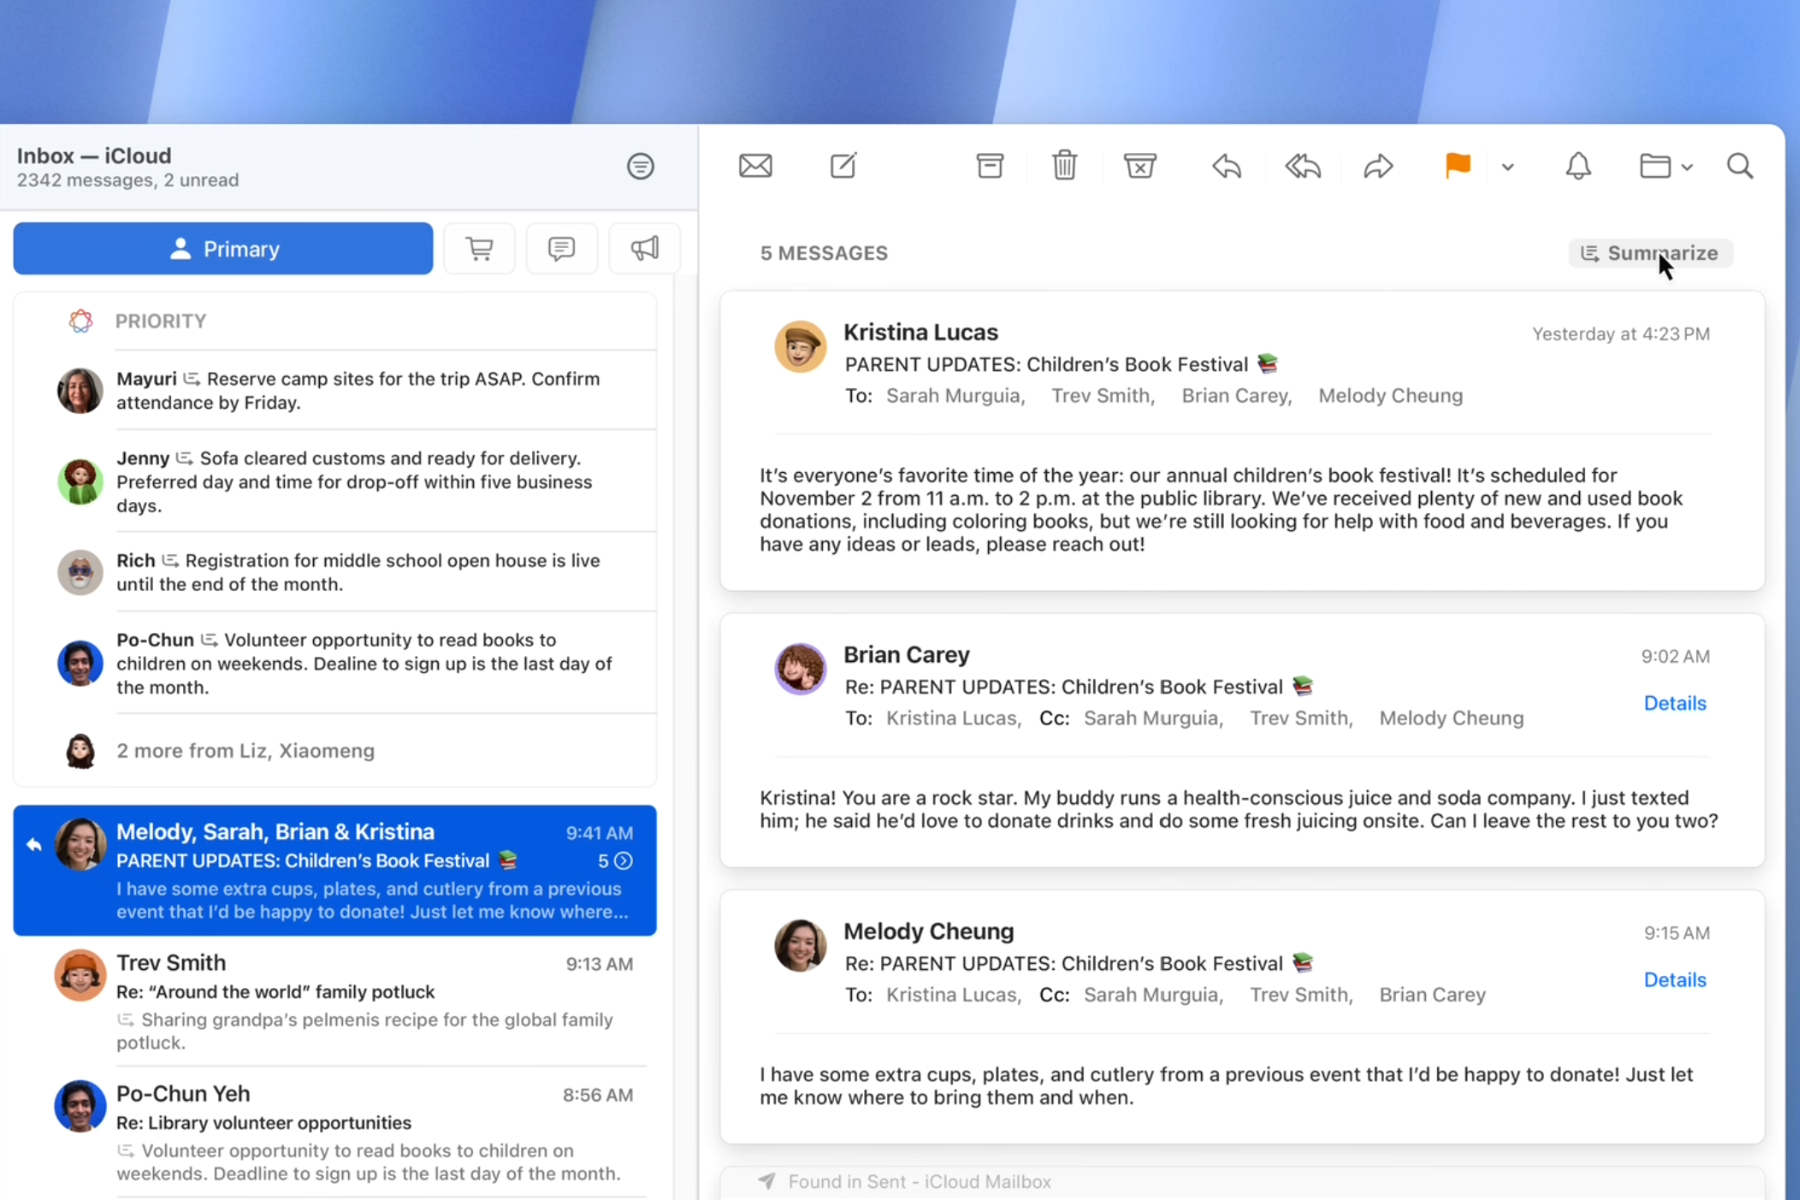Open Trev Smith's family potluck email
The image size is (1800, 1200).
[x=340, y=1000]
